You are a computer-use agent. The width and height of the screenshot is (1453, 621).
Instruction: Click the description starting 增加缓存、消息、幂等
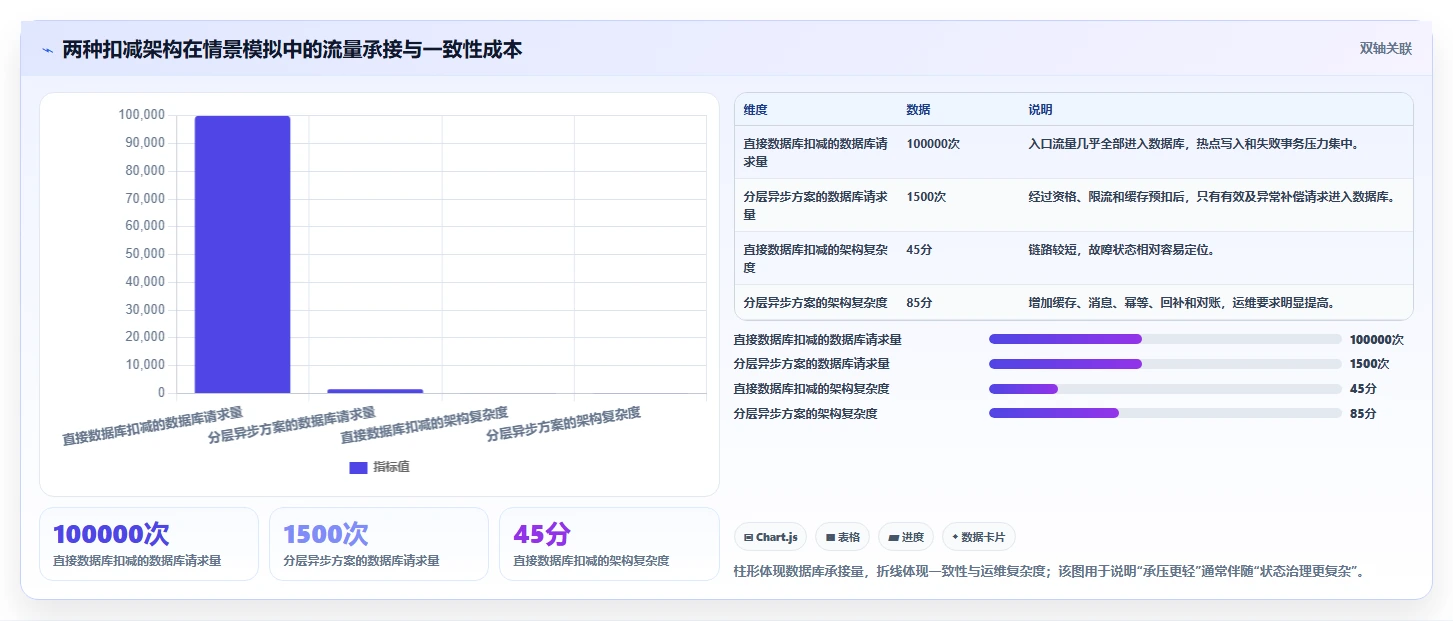point(1182,302)
